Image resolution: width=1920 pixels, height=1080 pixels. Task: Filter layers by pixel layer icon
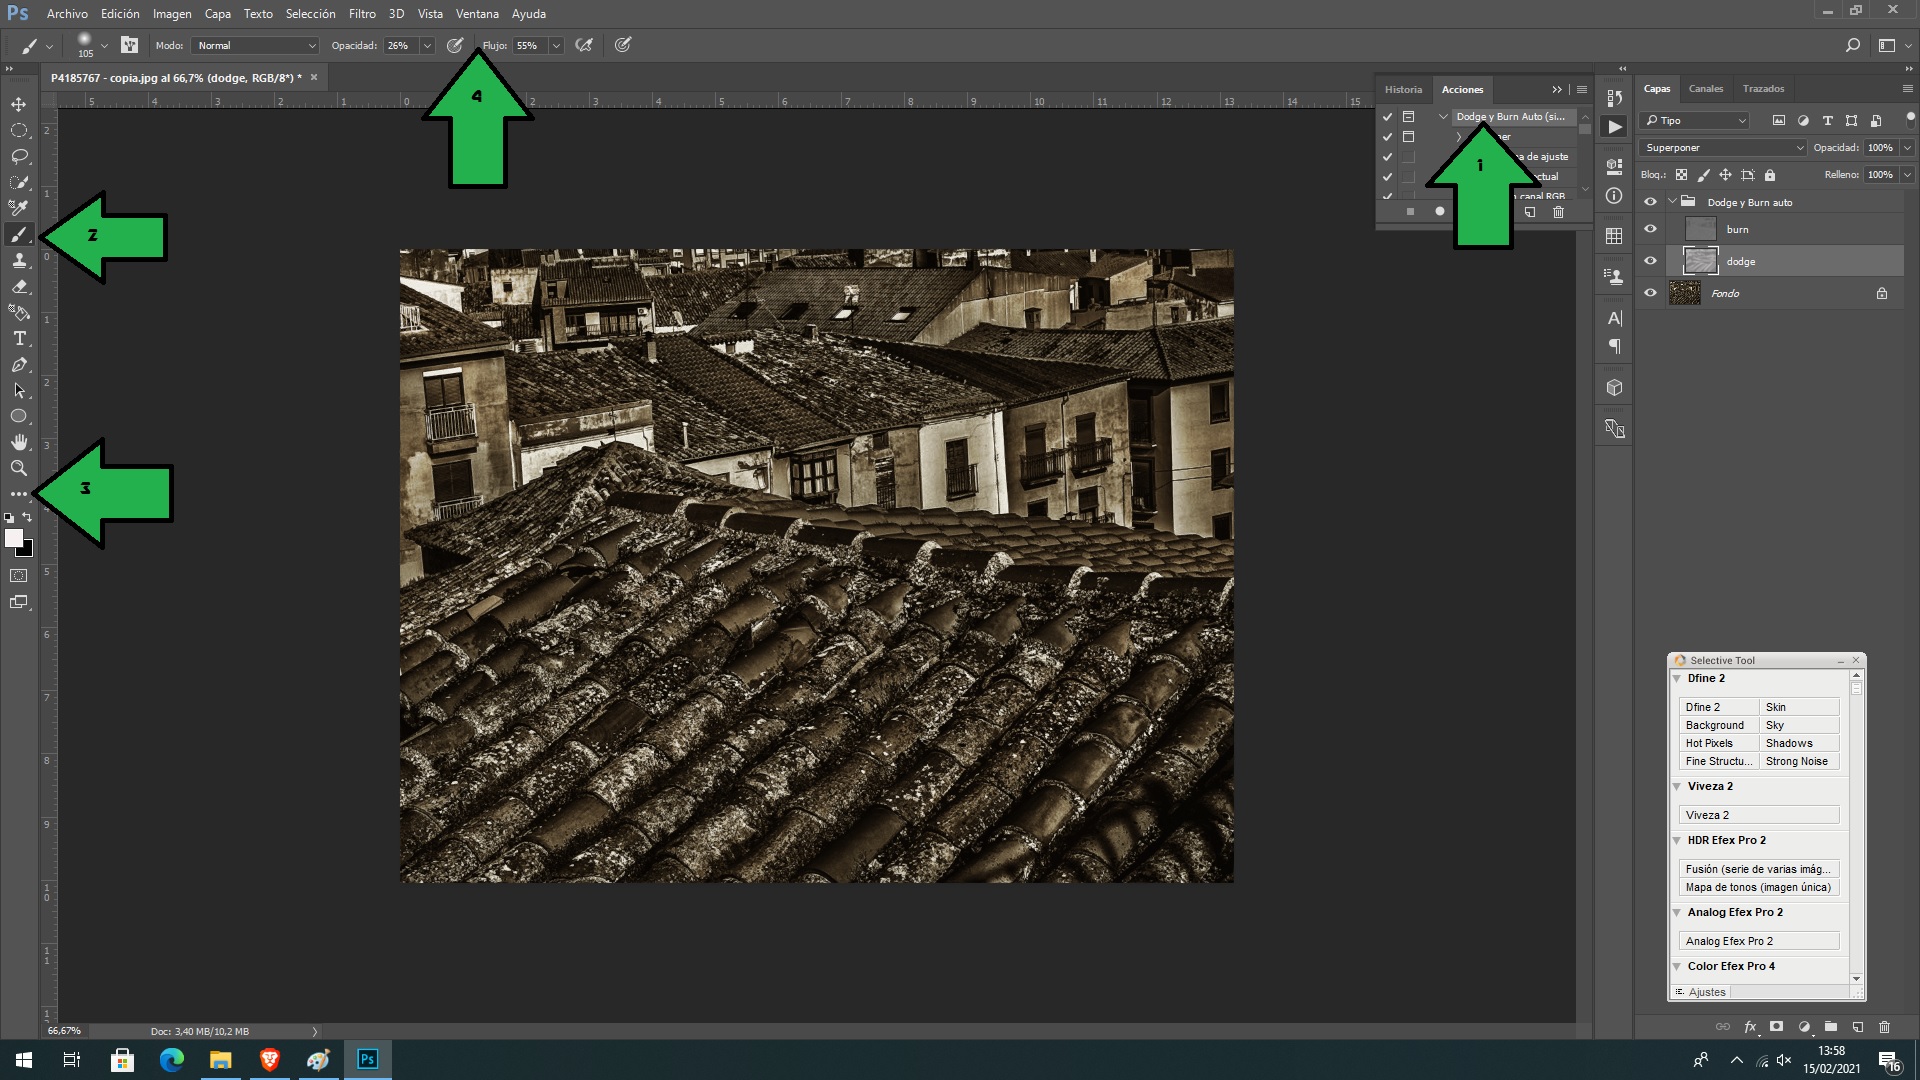[x=1779, y=120]
